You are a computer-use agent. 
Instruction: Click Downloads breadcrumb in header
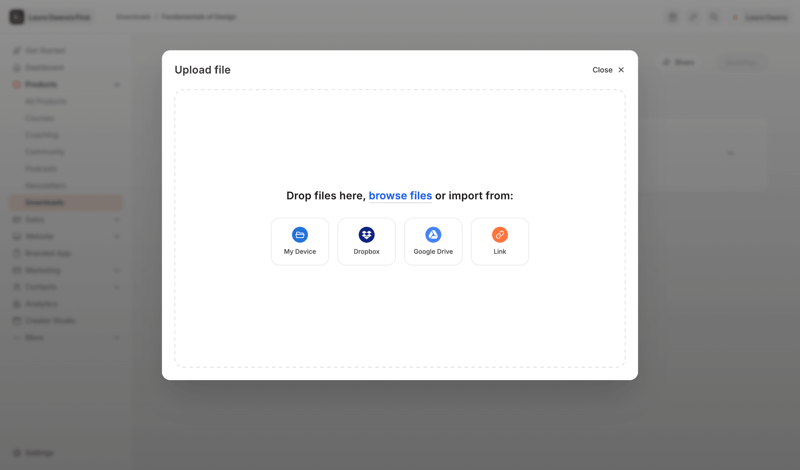(x=133, y=17)
